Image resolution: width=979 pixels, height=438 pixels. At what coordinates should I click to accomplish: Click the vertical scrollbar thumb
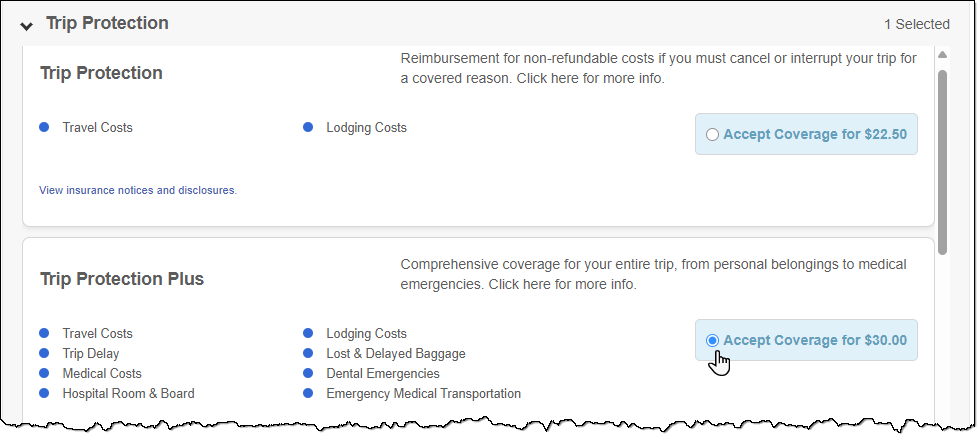(942, 162)
